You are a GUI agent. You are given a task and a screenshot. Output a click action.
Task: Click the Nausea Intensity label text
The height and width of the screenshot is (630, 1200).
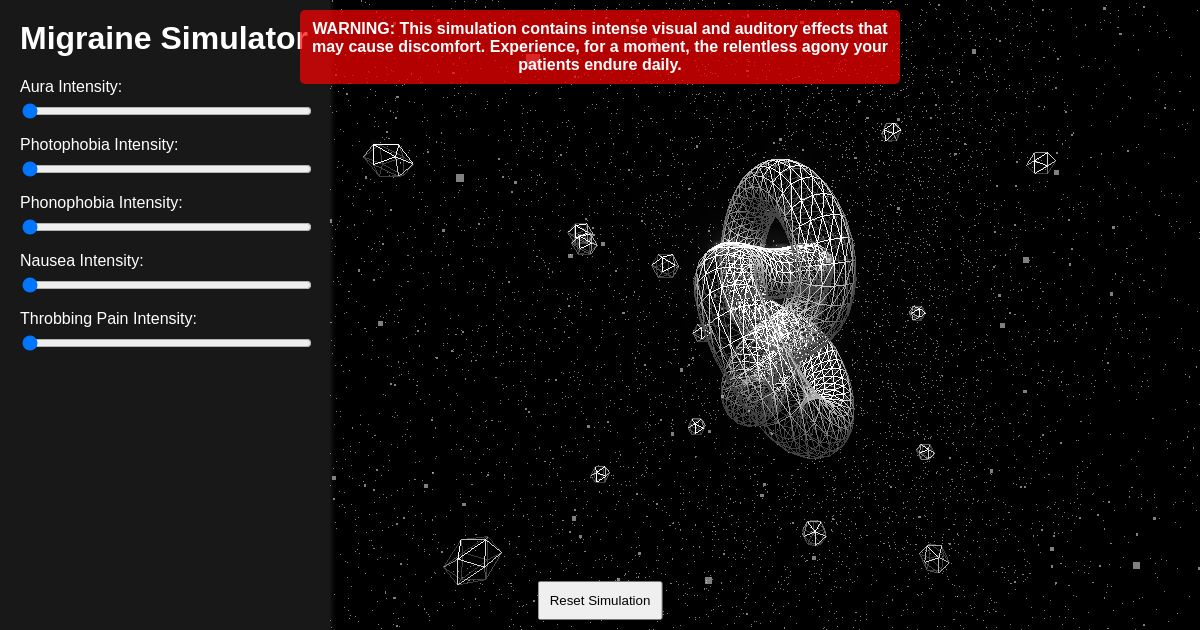tap(81, 261)
